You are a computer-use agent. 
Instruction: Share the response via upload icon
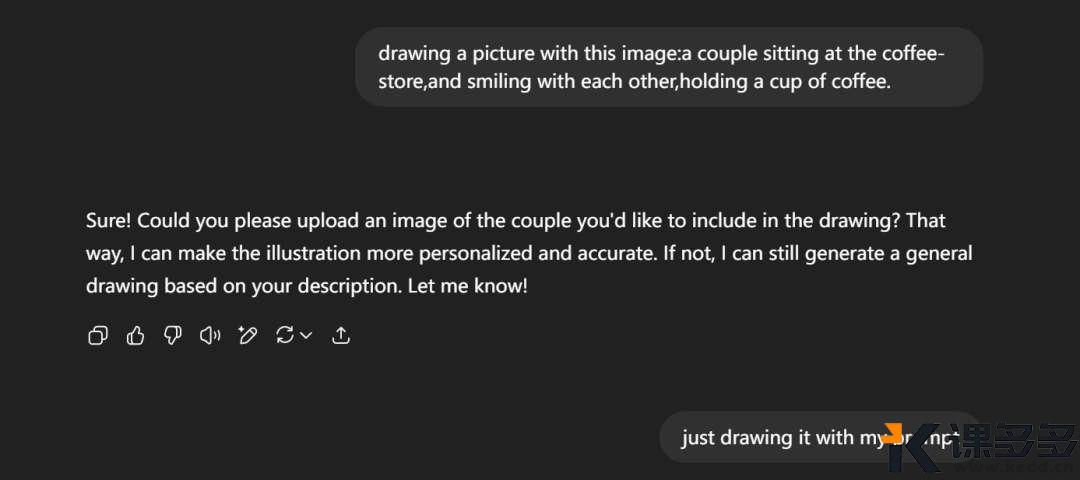[341, 336]
